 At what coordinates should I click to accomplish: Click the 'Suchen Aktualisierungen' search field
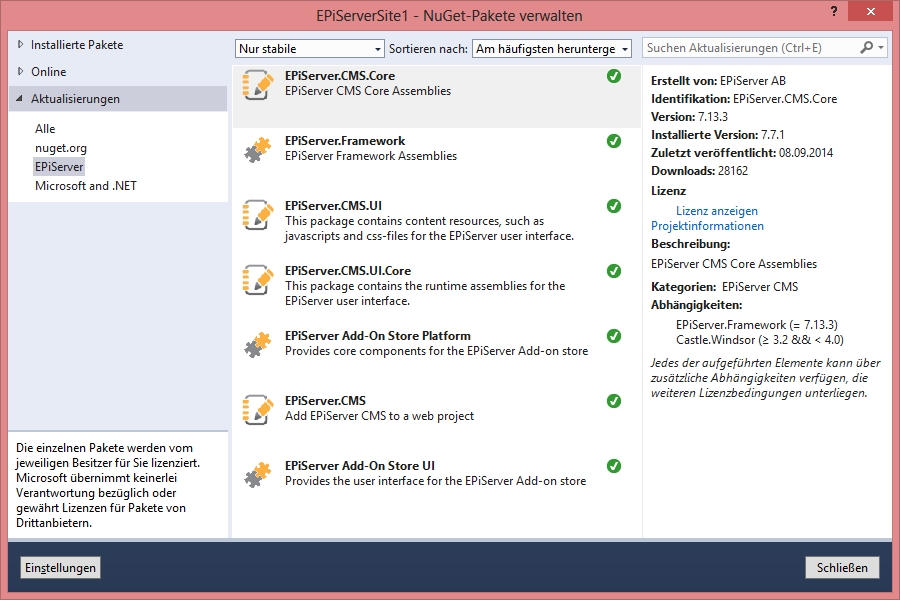[750, 48]
